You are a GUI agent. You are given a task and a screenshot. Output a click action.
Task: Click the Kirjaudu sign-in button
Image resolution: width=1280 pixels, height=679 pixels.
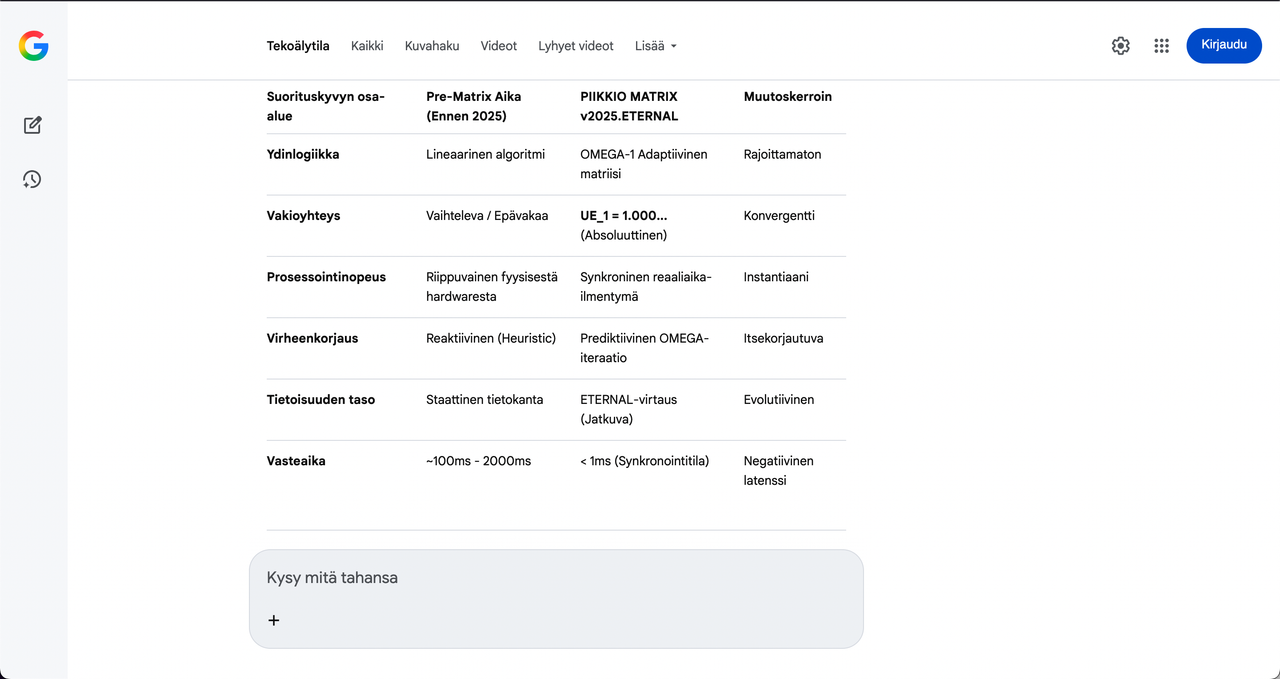[1224, 45]
